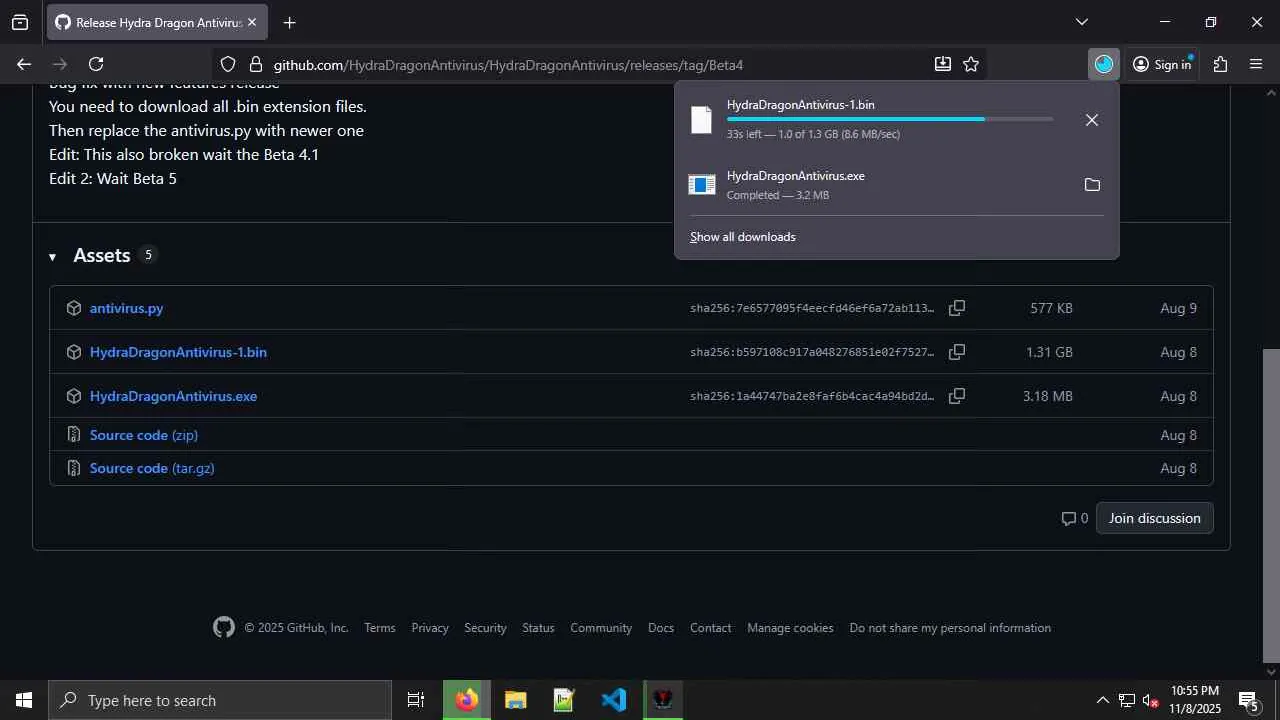Open the Docs footer link
This screenshot has width=1280, height=720.
(x=661, y=628)
